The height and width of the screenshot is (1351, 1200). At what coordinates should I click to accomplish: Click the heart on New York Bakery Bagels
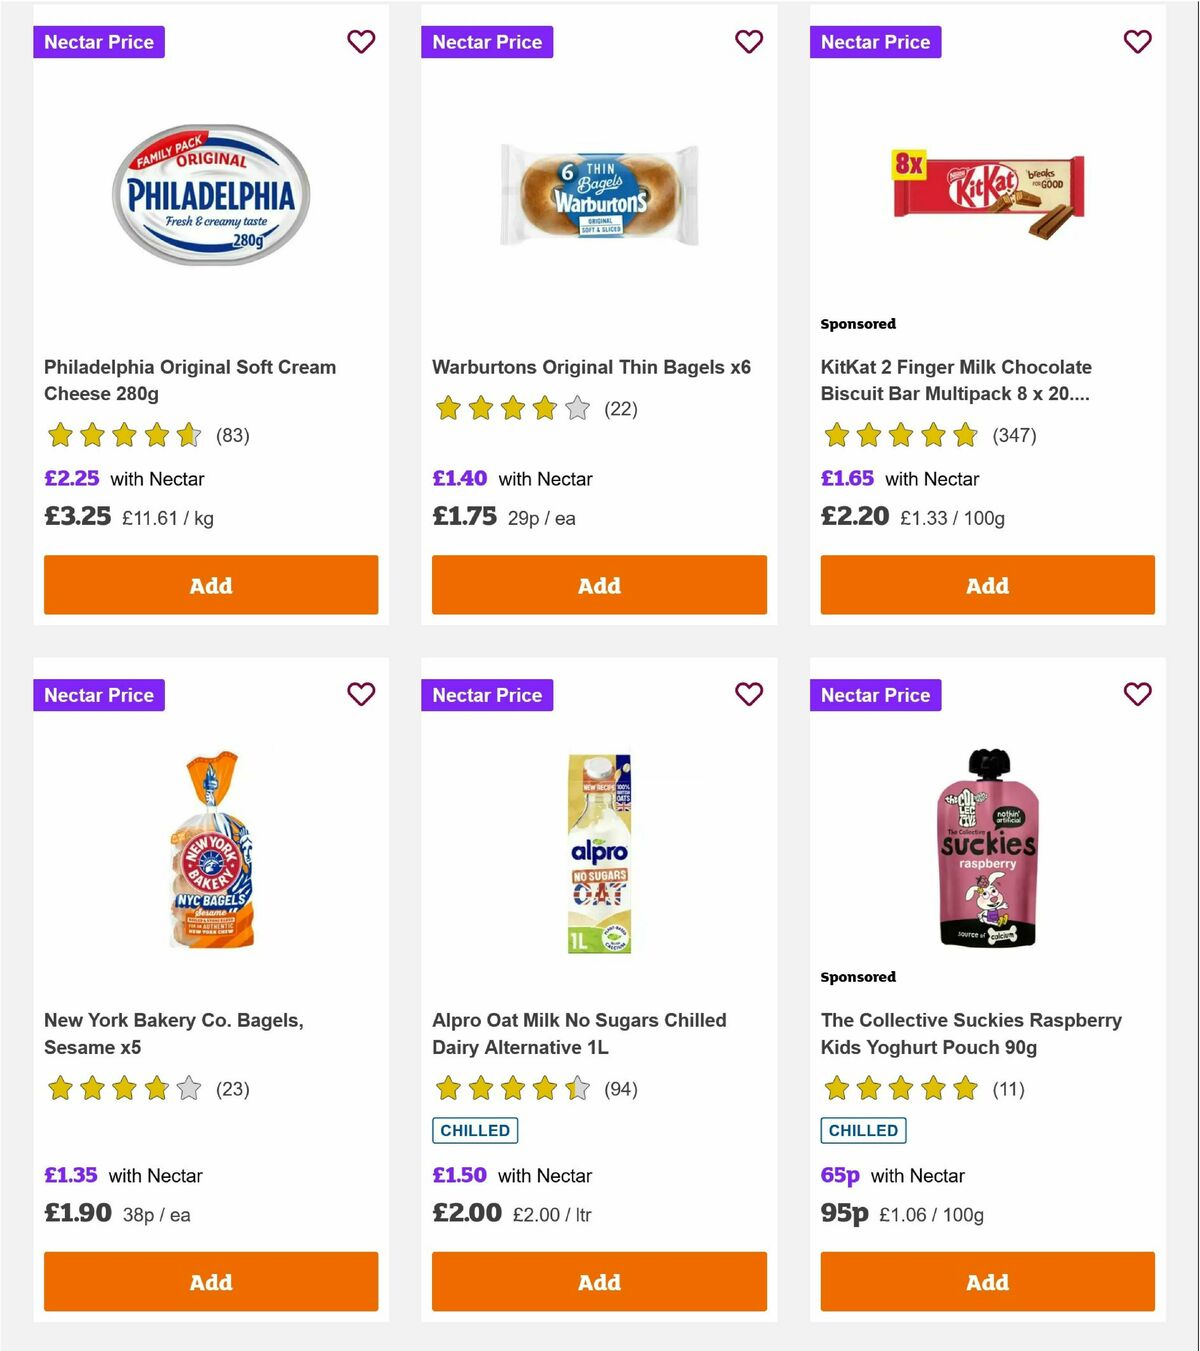[x=361, y=694]
